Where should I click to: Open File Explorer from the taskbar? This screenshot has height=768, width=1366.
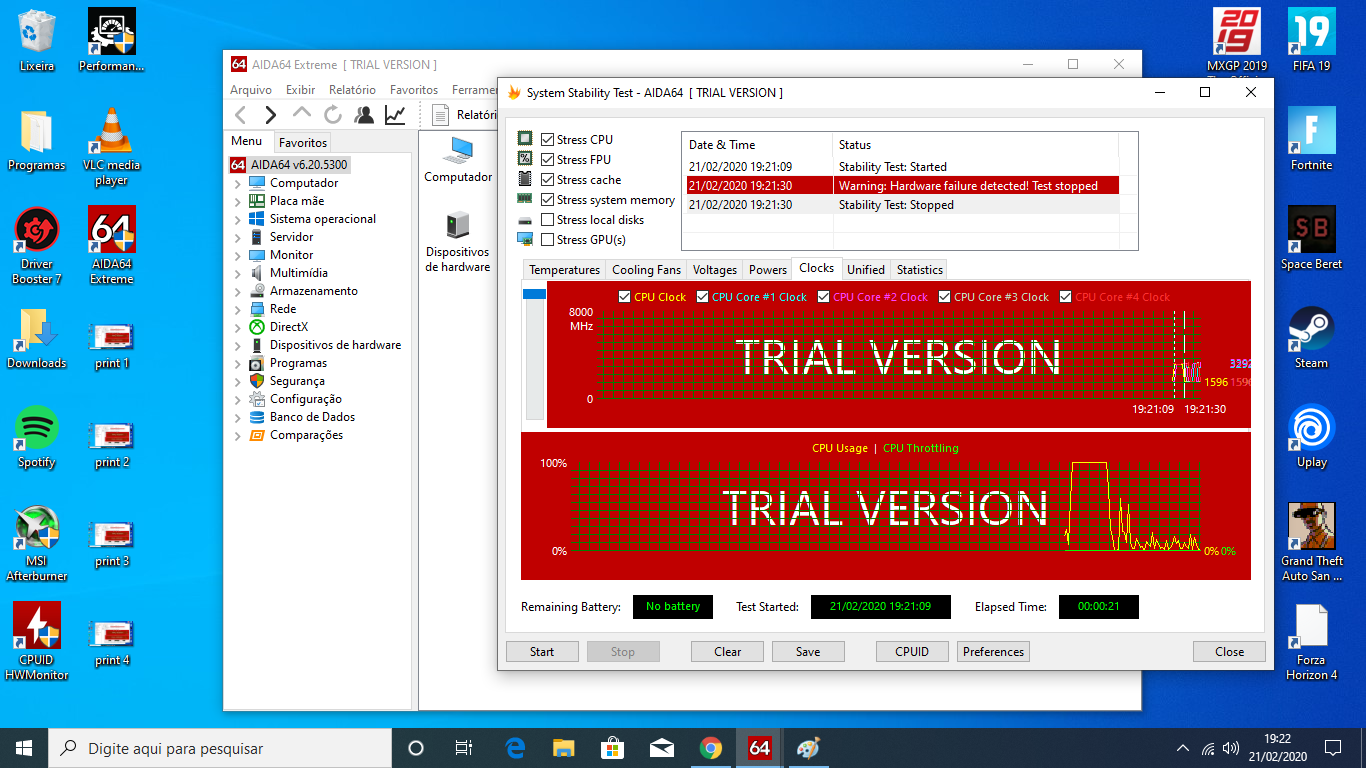click(x=564, y=748)
